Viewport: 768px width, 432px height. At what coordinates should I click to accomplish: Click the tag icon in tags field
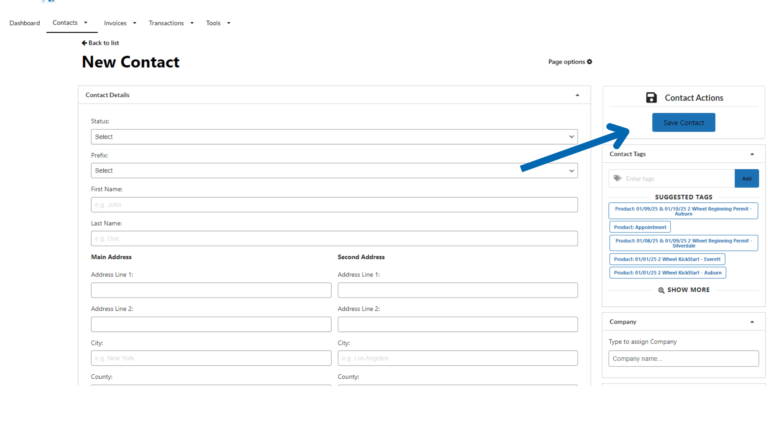pyautogui.click(x=617, y=178)
